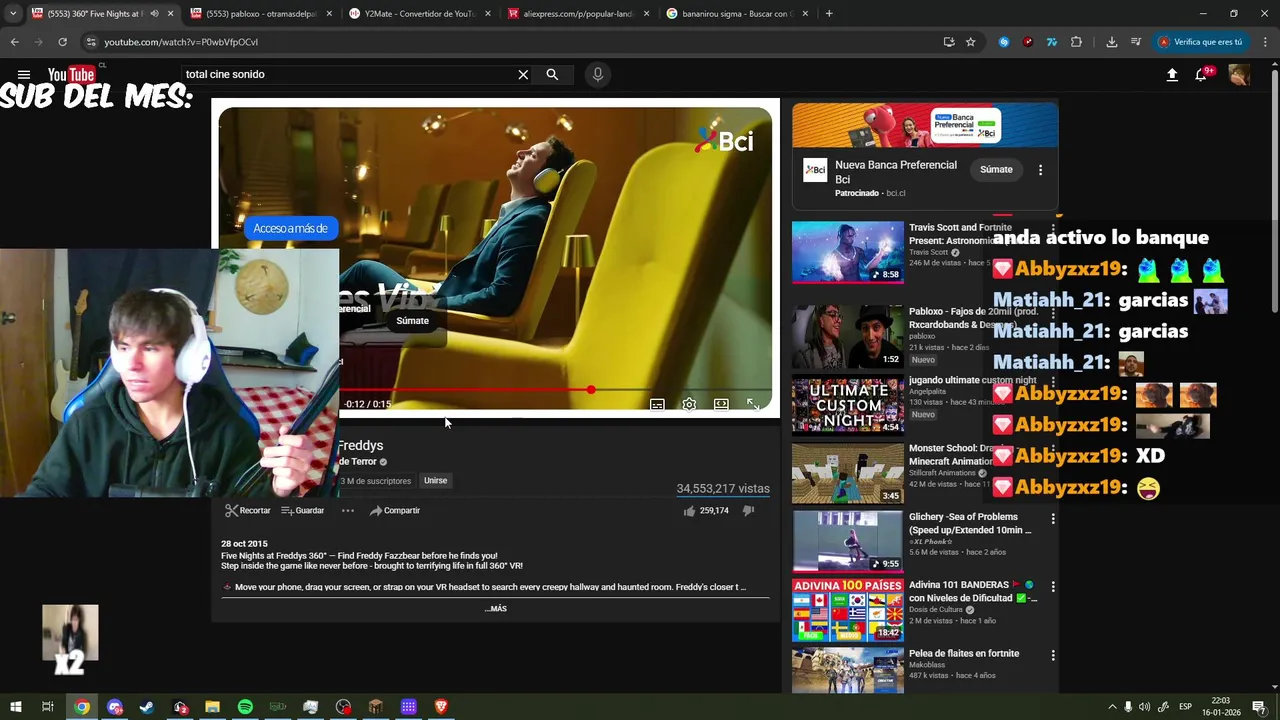Image resolution: width=1280 pixels, height=720 pixels.
Task: Go to YouTube home via logo
Action: 72,75
